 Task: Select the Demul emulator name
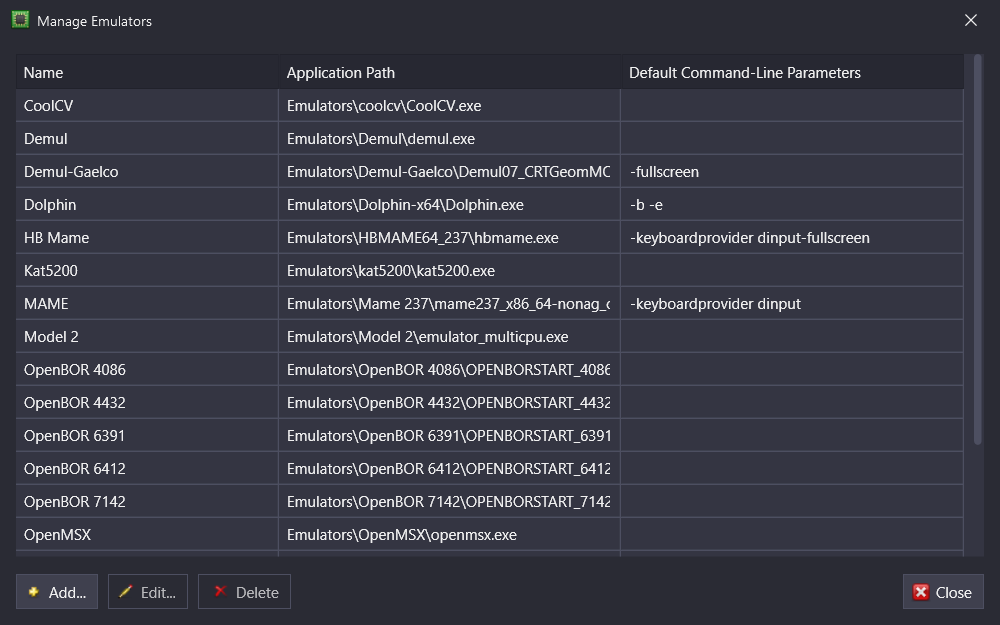coord(45,138)
